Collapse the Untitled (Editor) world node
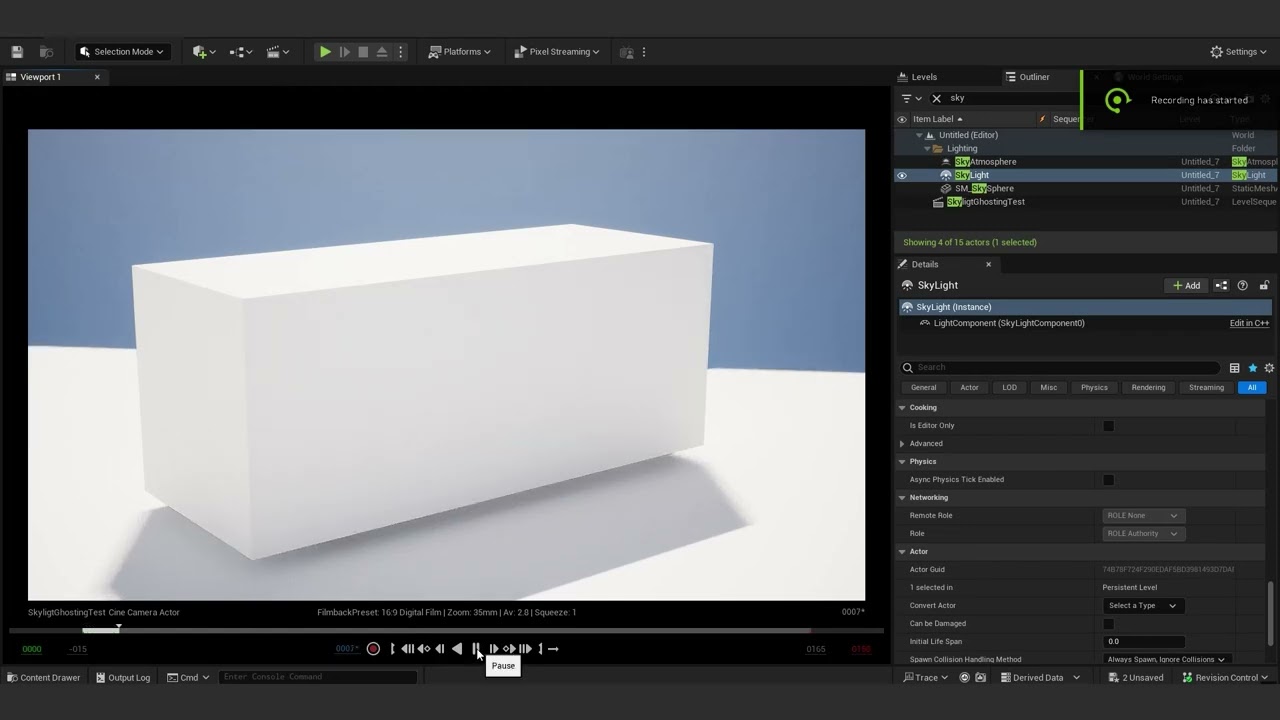1280x720 pixels. (919, 135)
